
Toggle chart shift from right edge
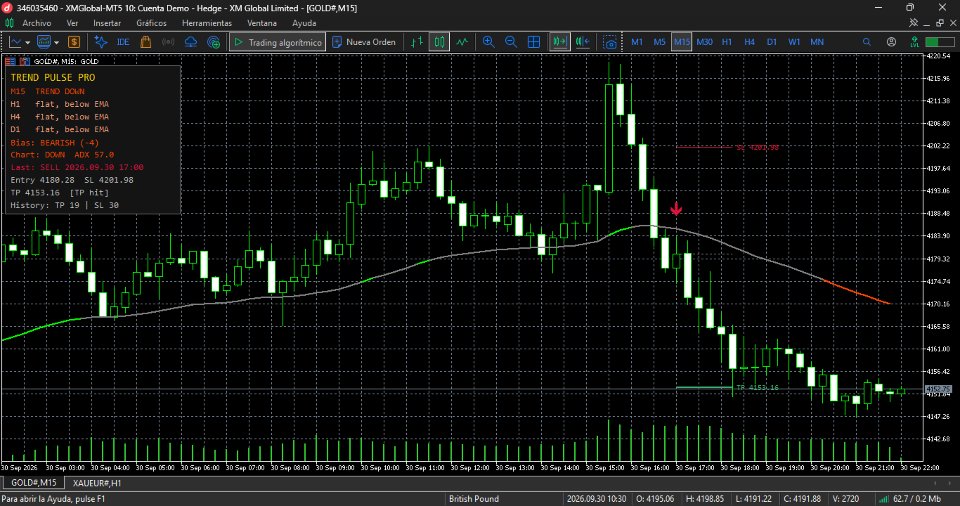coord(582,42)
